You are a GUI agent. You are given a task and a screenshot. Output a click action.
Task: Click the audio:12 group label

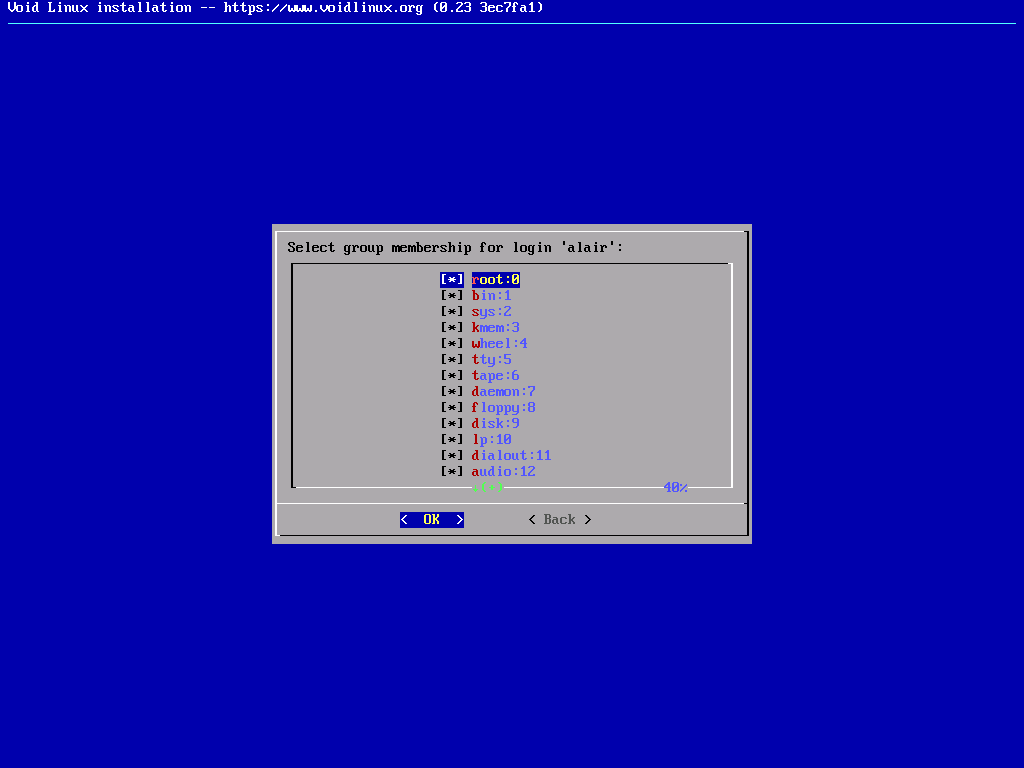pyautogui.click(x=503, y=472)
